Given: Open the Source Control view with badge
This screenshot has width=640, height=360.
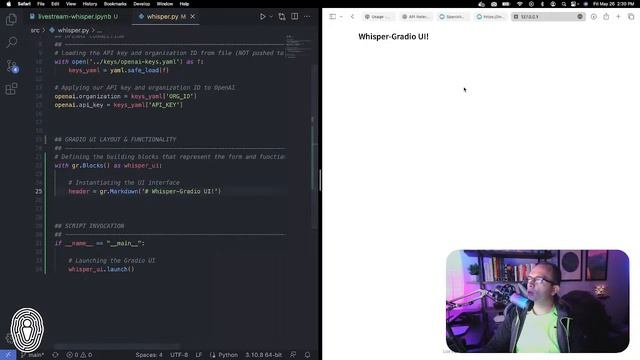Looking at the screenshot, I should (x=12, y=66).
